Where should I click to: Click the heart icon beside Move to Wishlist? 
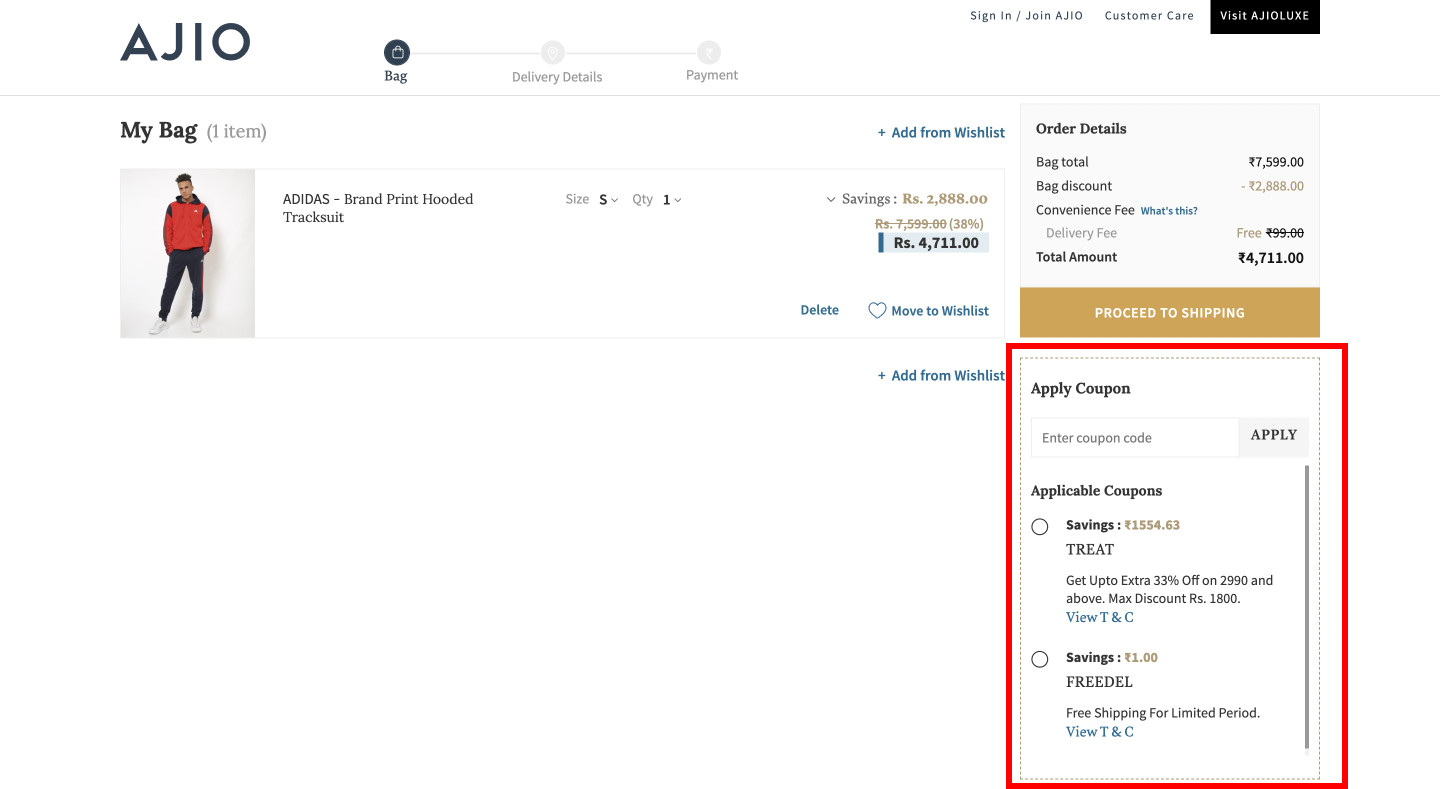click(x=877, y=311)
